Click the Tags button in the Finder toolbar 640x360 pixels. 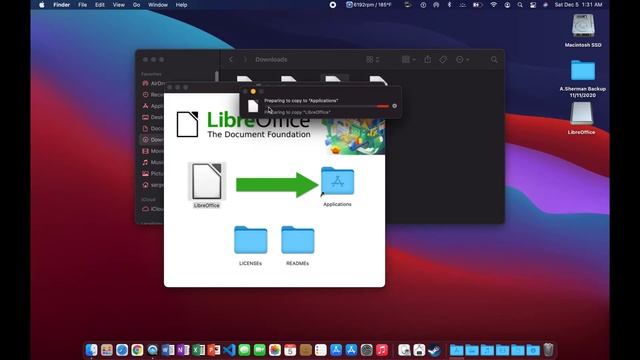click(x=443, y=60)
